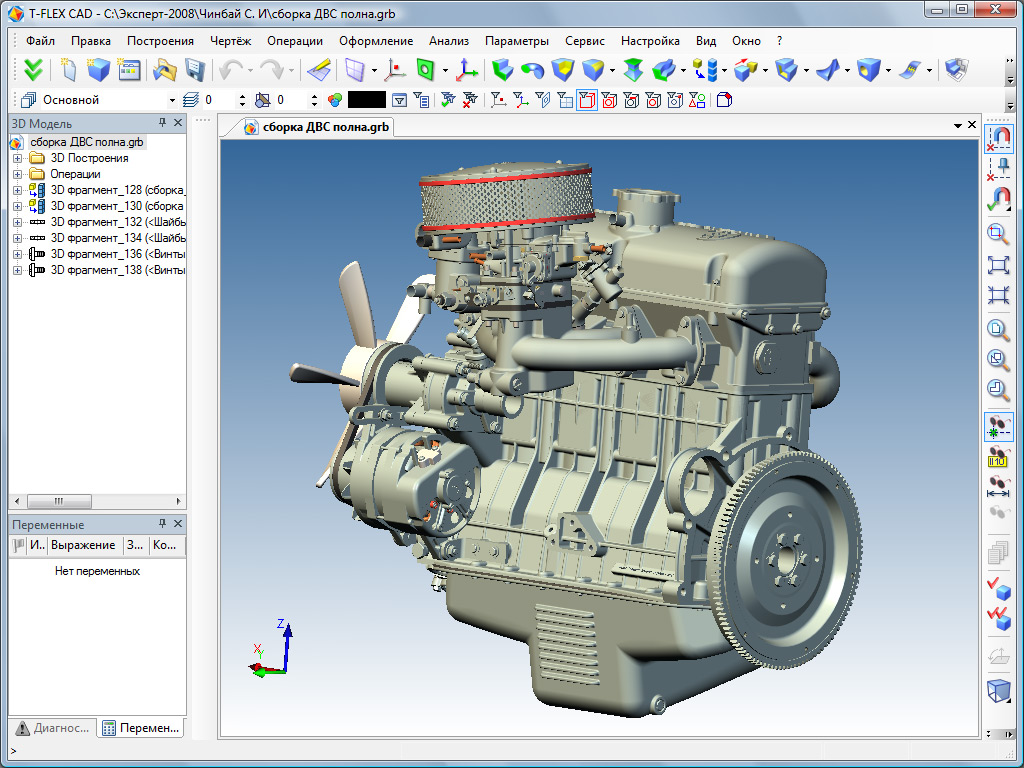The width and height of the screenshot is (1024, 768).
Task: Expand 3D фрагмент_136 tree node
Action: [18, 254]
